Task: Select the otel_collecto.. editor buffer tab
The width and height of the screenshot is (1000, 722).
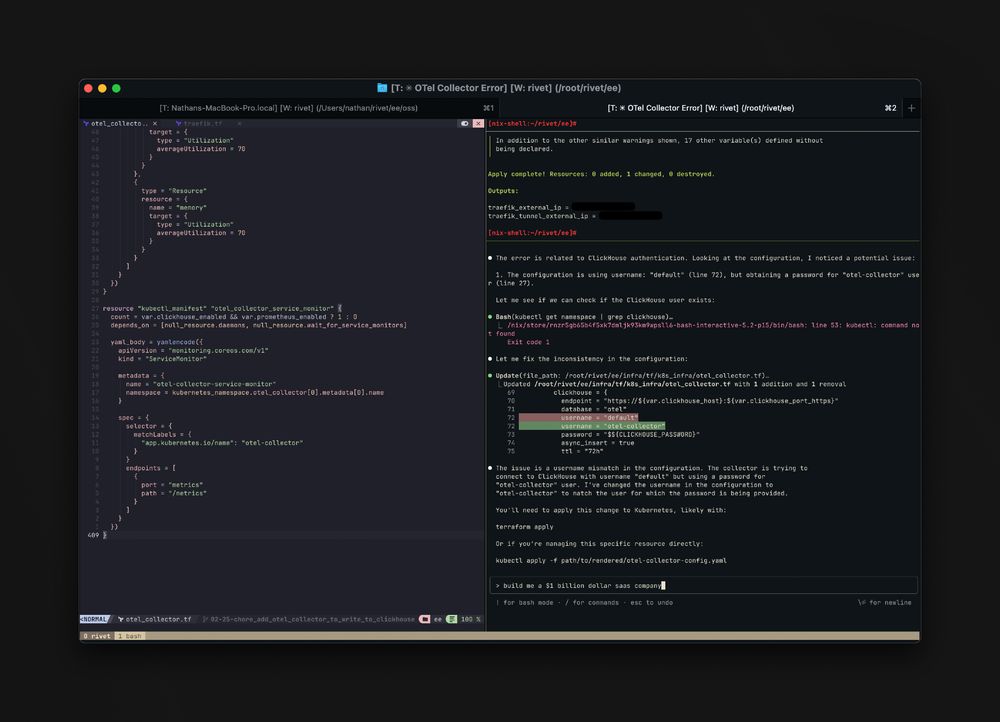Action: pyautogui.click(x=119, y=124)
